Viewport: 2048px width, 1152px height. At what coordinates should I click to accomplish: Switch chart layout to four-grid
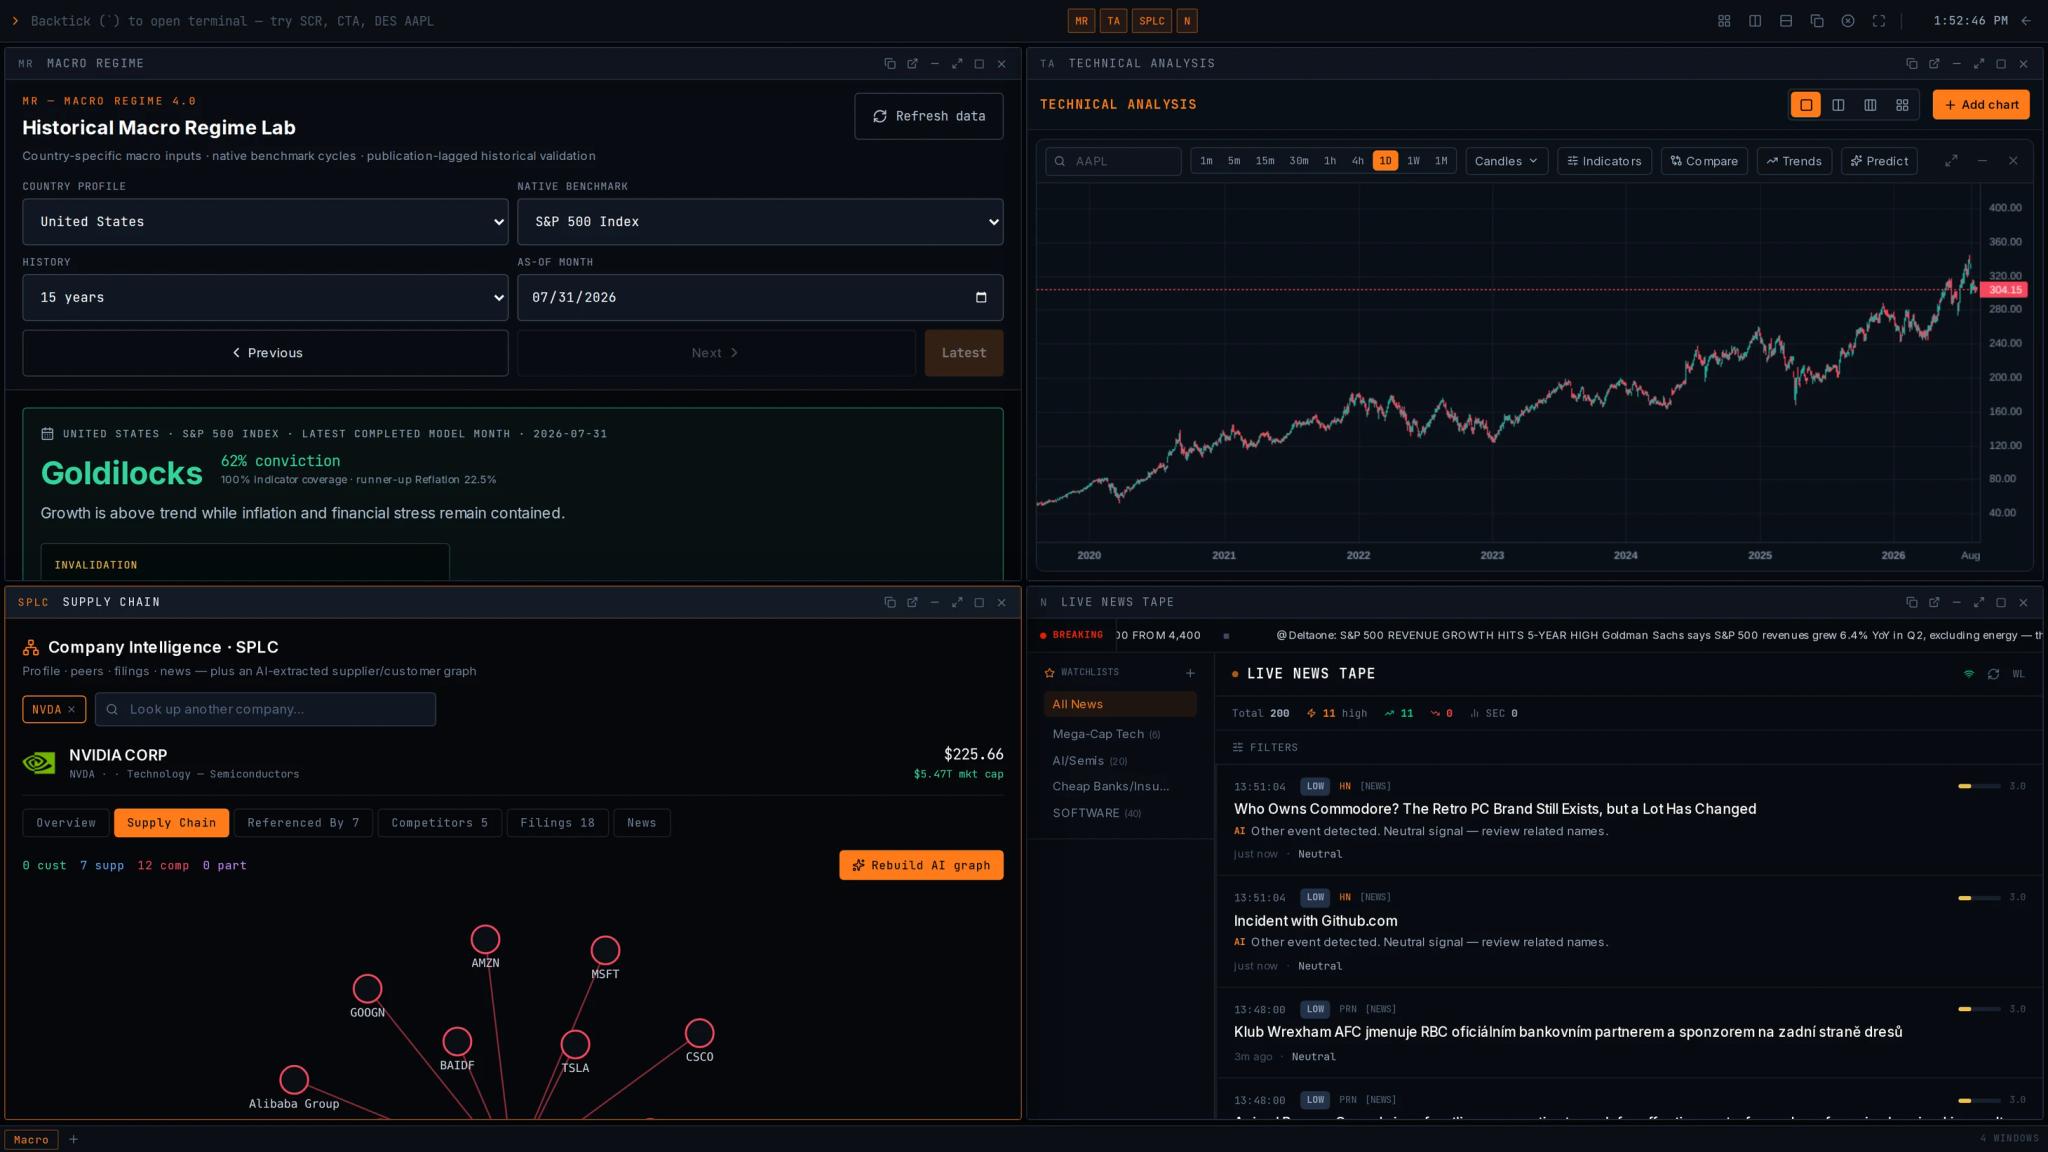[1902, 105]
